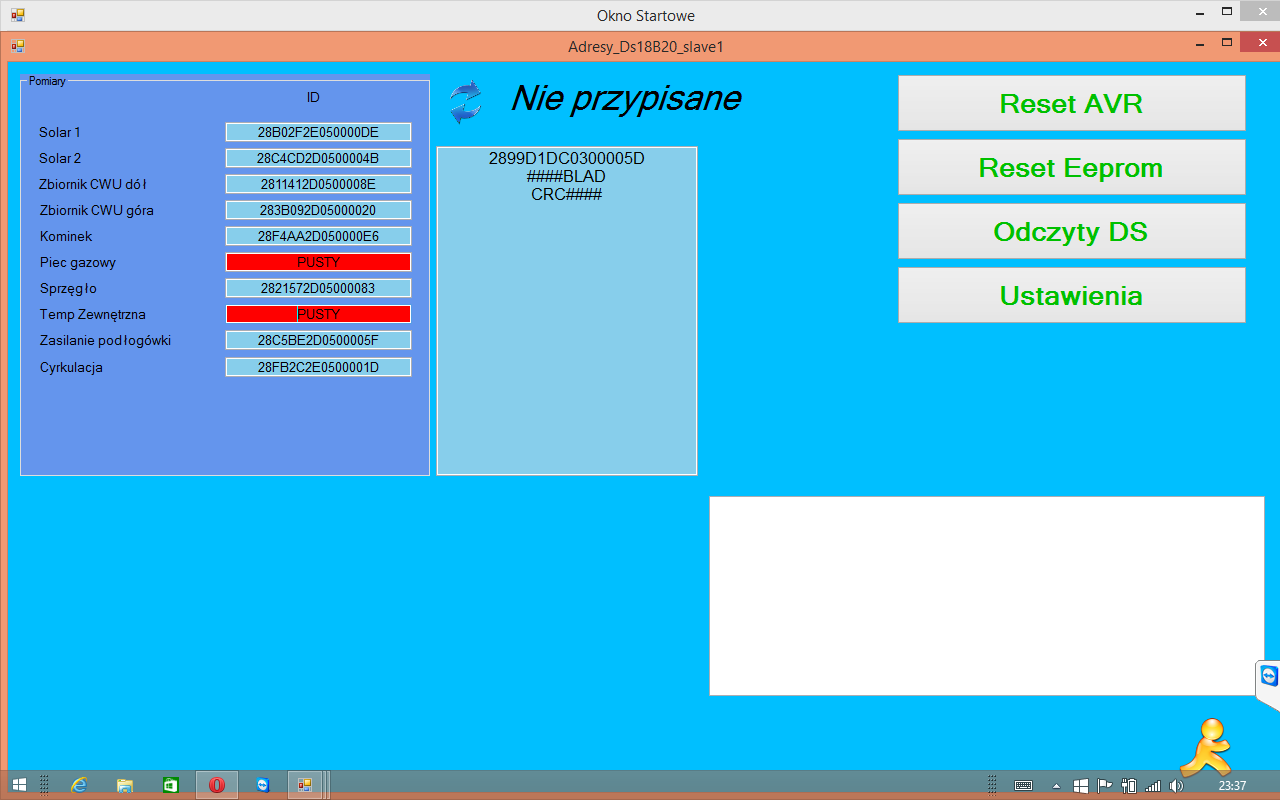1280x800 pixels.
Task: Minimize the Okno Startowe window
Action: point(1200,12)
